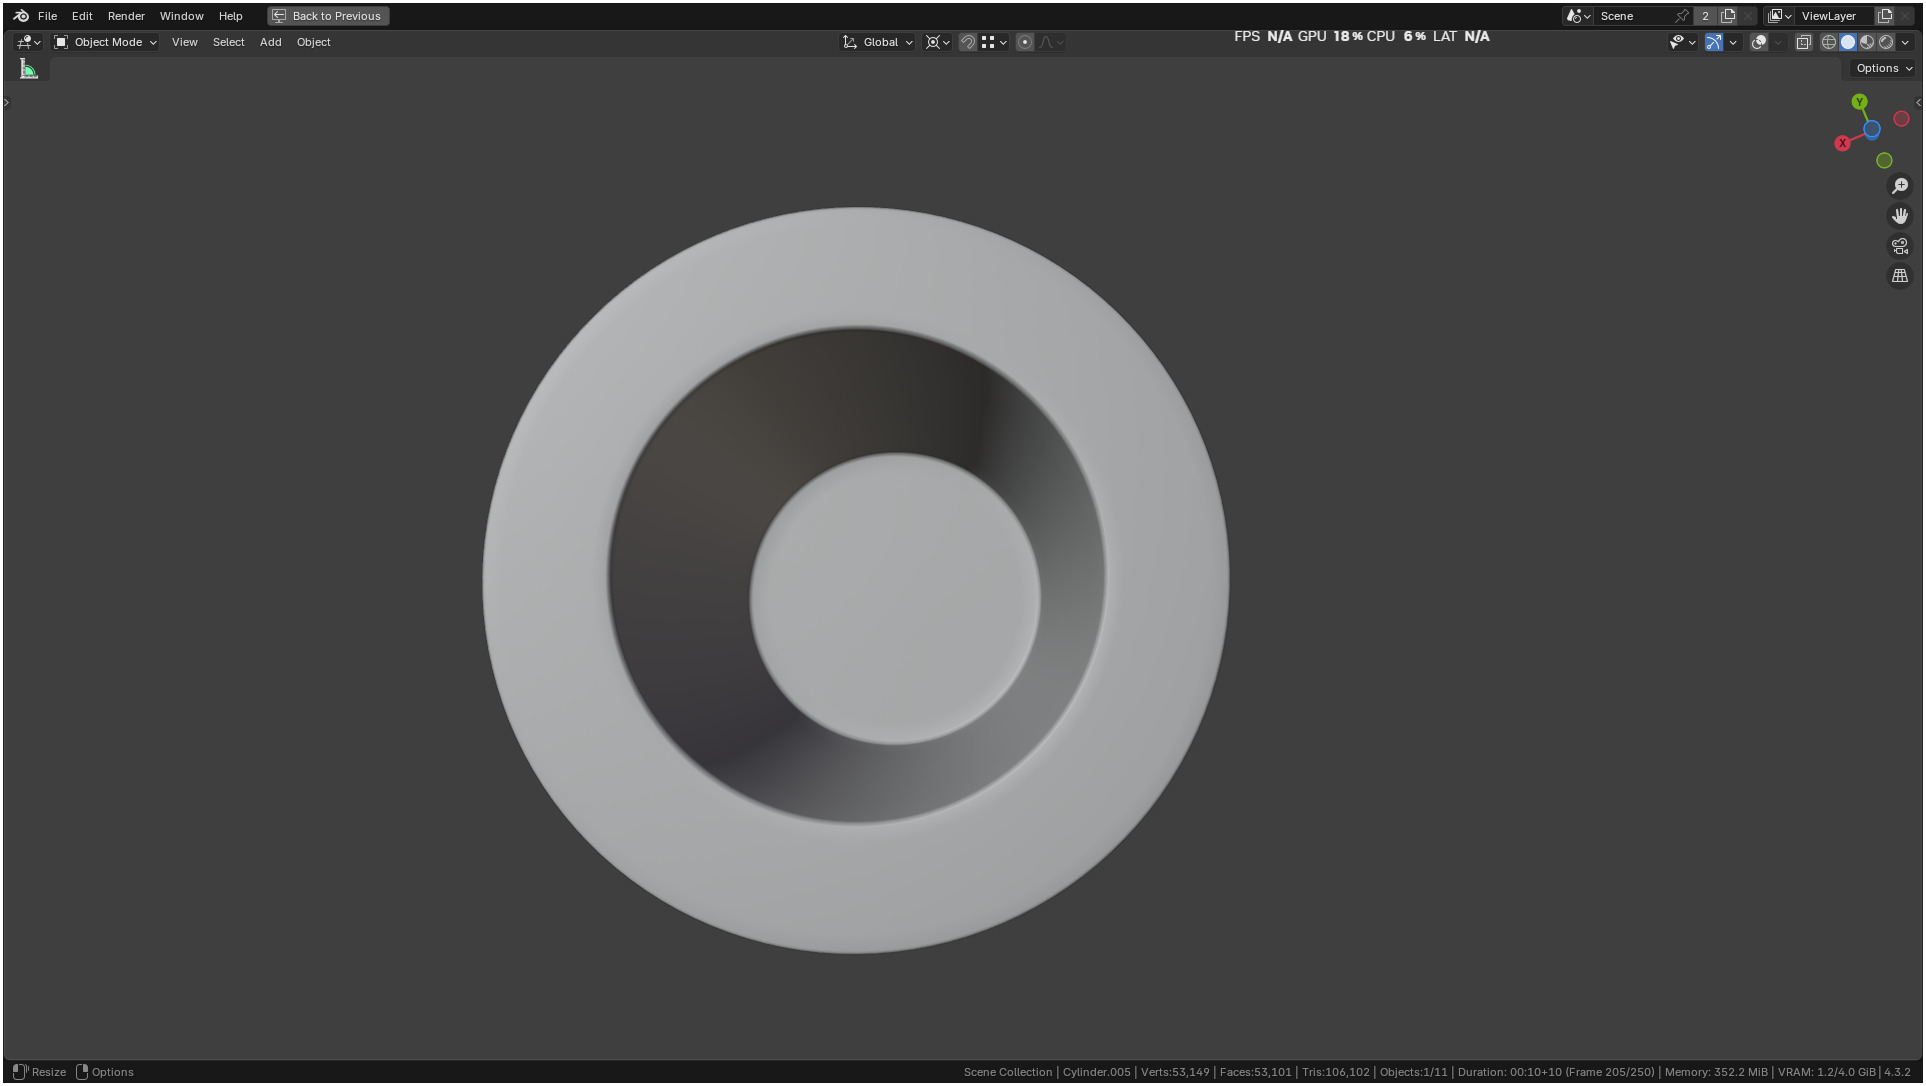Select the Measure tool icon

[28, 69]
